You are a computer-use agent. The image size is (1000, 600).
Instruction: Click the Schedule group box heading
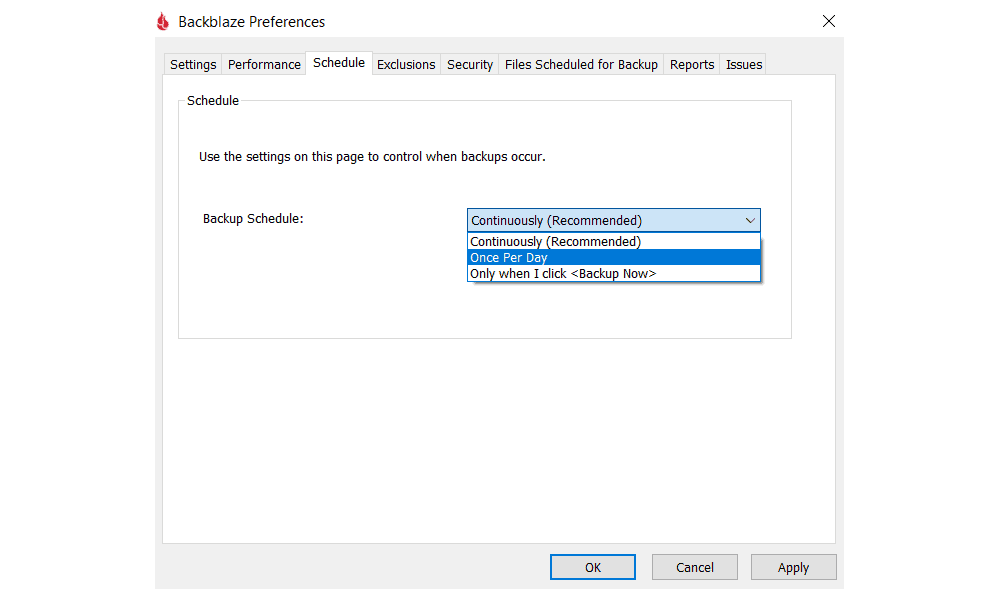tap(213, 101)
